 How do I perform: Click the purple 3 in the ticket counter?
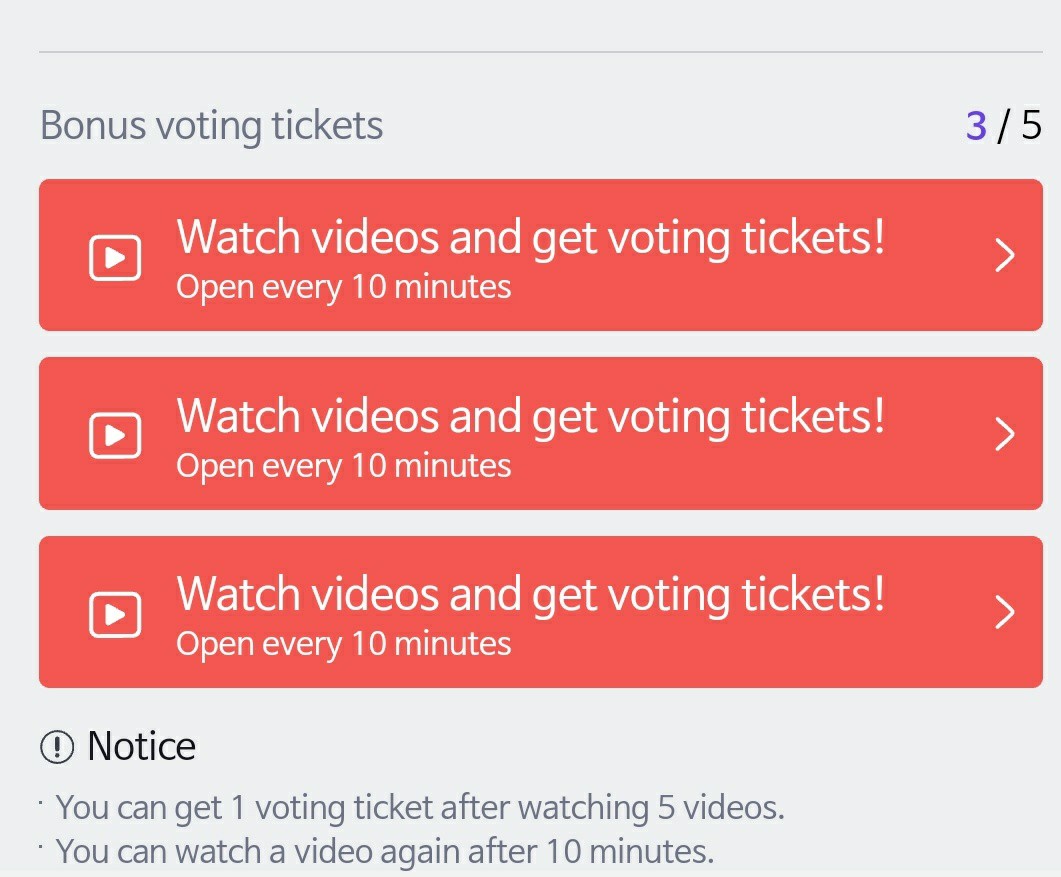[x=976, y=126]
